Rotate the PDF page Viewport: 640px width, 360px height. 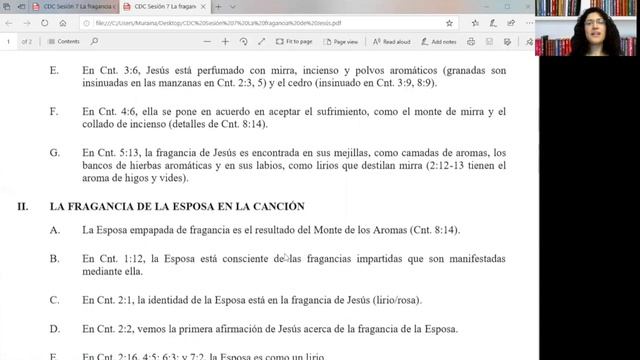click(x=244, y=42)
